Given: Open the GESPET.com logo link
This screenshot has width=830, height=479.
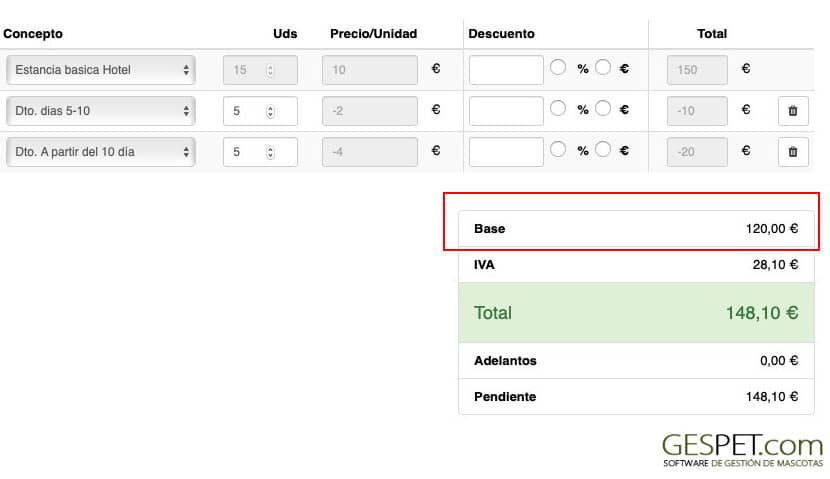Looking at the screenshot, I should pos(742,449).
